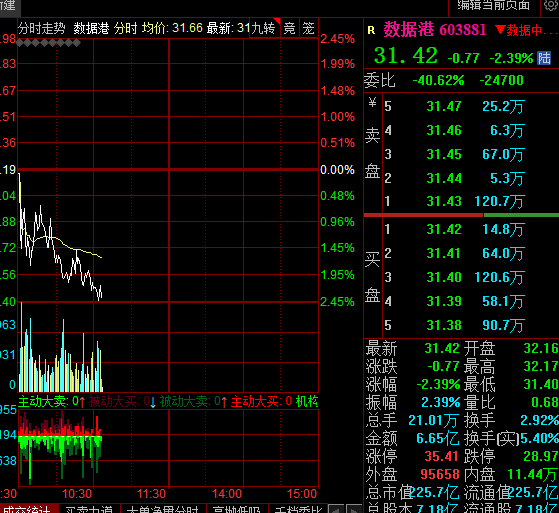Select sell level 1 price 31.43
Viewport: 559px width, 513px height.
444,201
